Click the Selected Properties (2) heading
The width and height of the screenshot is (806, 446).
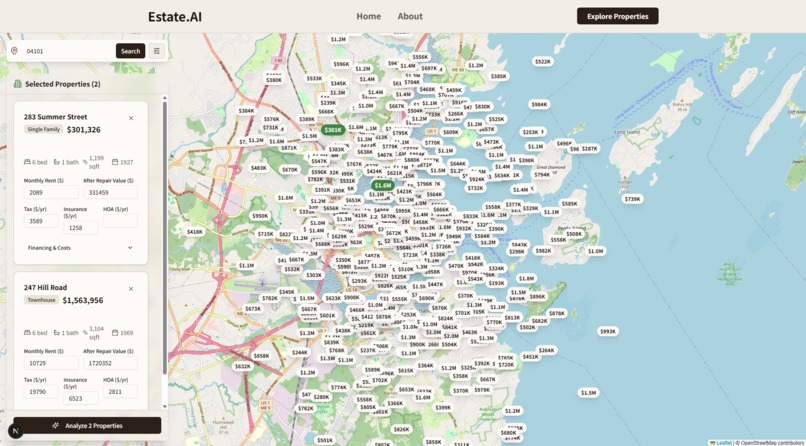click(x=63, y=84)
